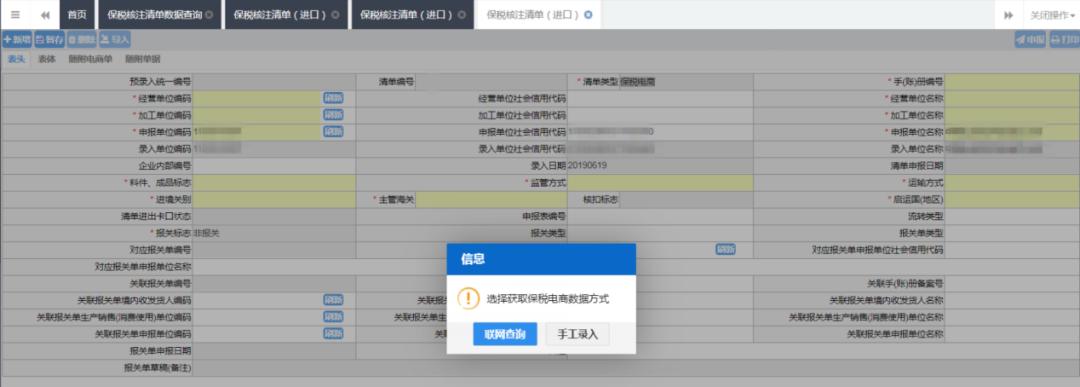Close the second 保税核注清单（进口）tab
The image size is (1080, 387).
pyautogui.click(x=461, y=14)
